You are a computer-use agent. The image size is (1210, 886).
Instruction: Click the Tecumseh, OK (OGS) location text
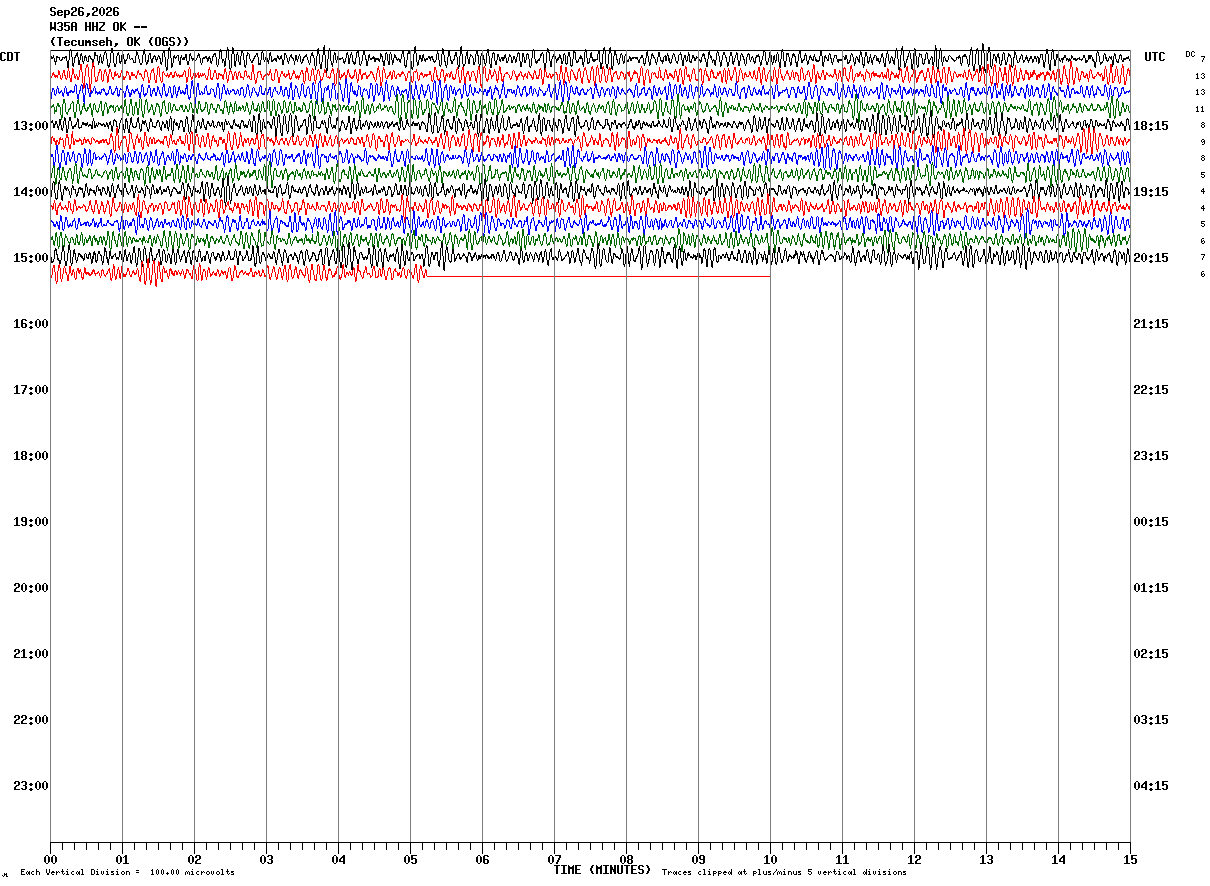[x=119, y=42]
